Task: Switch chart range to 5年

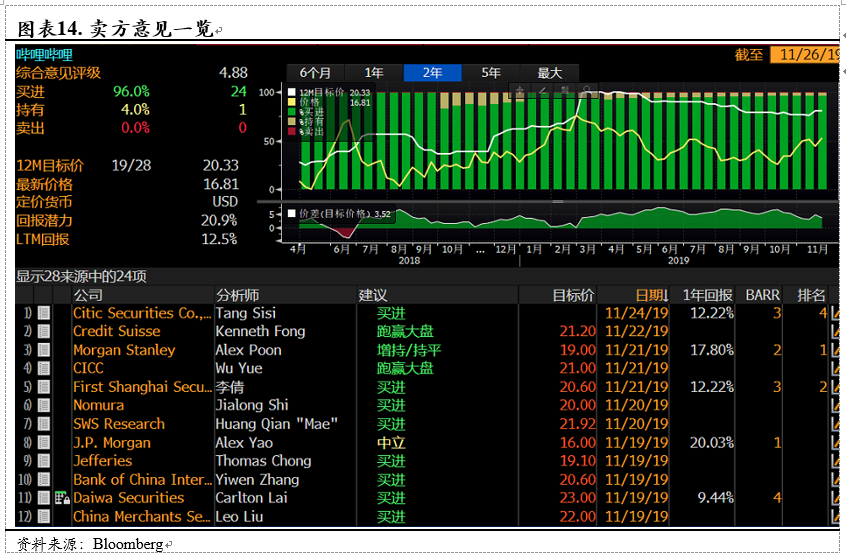Action: click(x=491, y=73)
